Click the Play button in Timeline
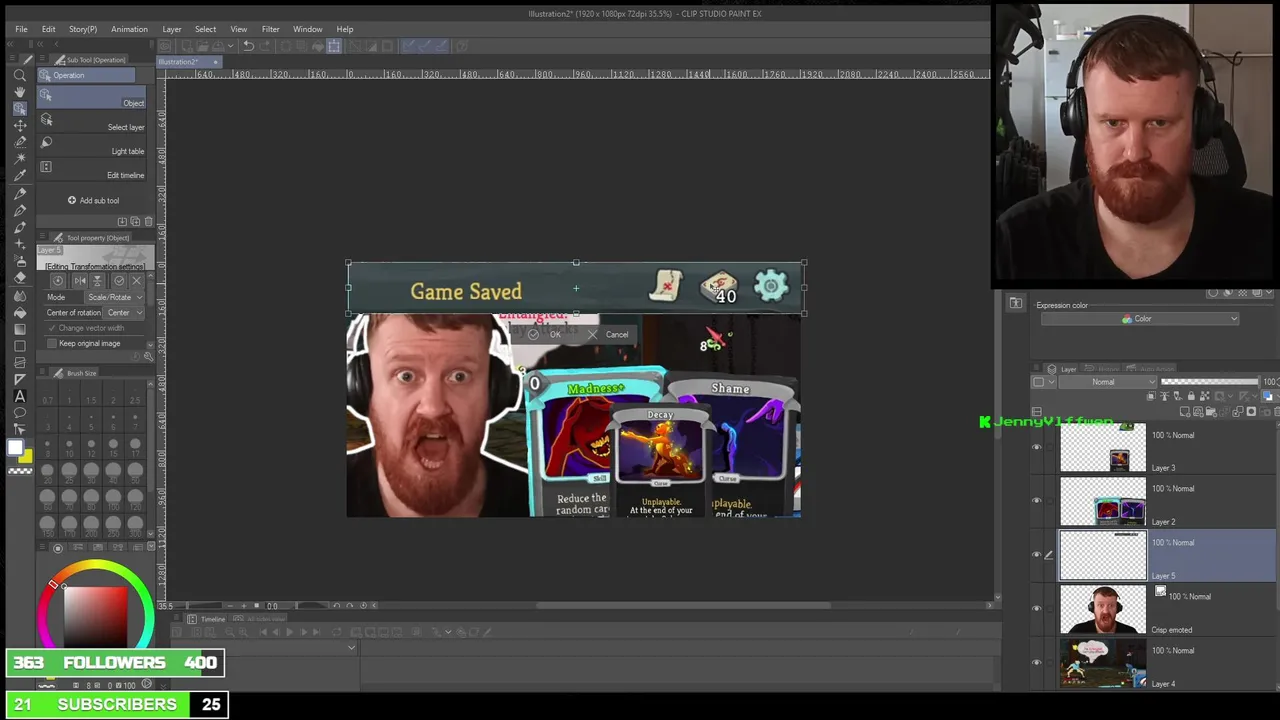The image size is (1280, 720). [x=290, y=632]
